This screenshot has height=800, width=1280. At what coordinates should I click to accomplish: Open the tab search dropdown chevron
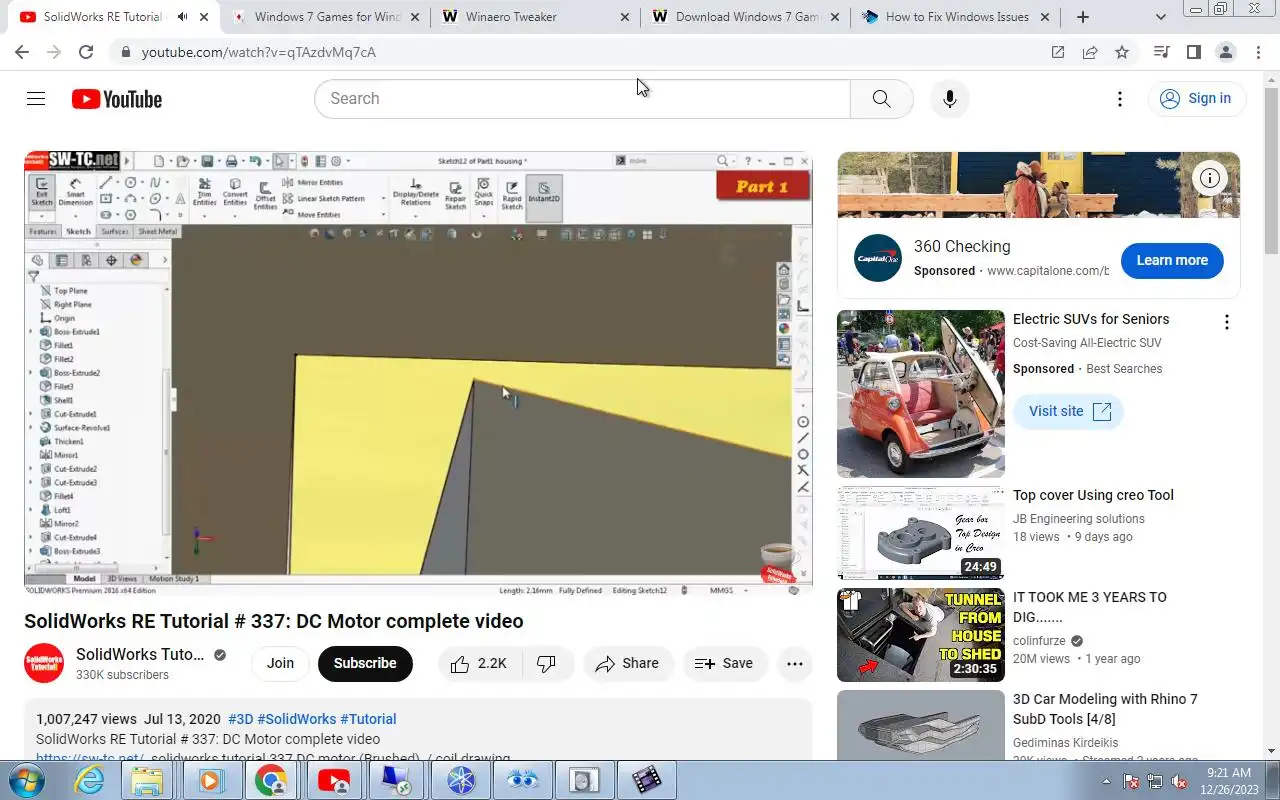(x=1160, y=17)
